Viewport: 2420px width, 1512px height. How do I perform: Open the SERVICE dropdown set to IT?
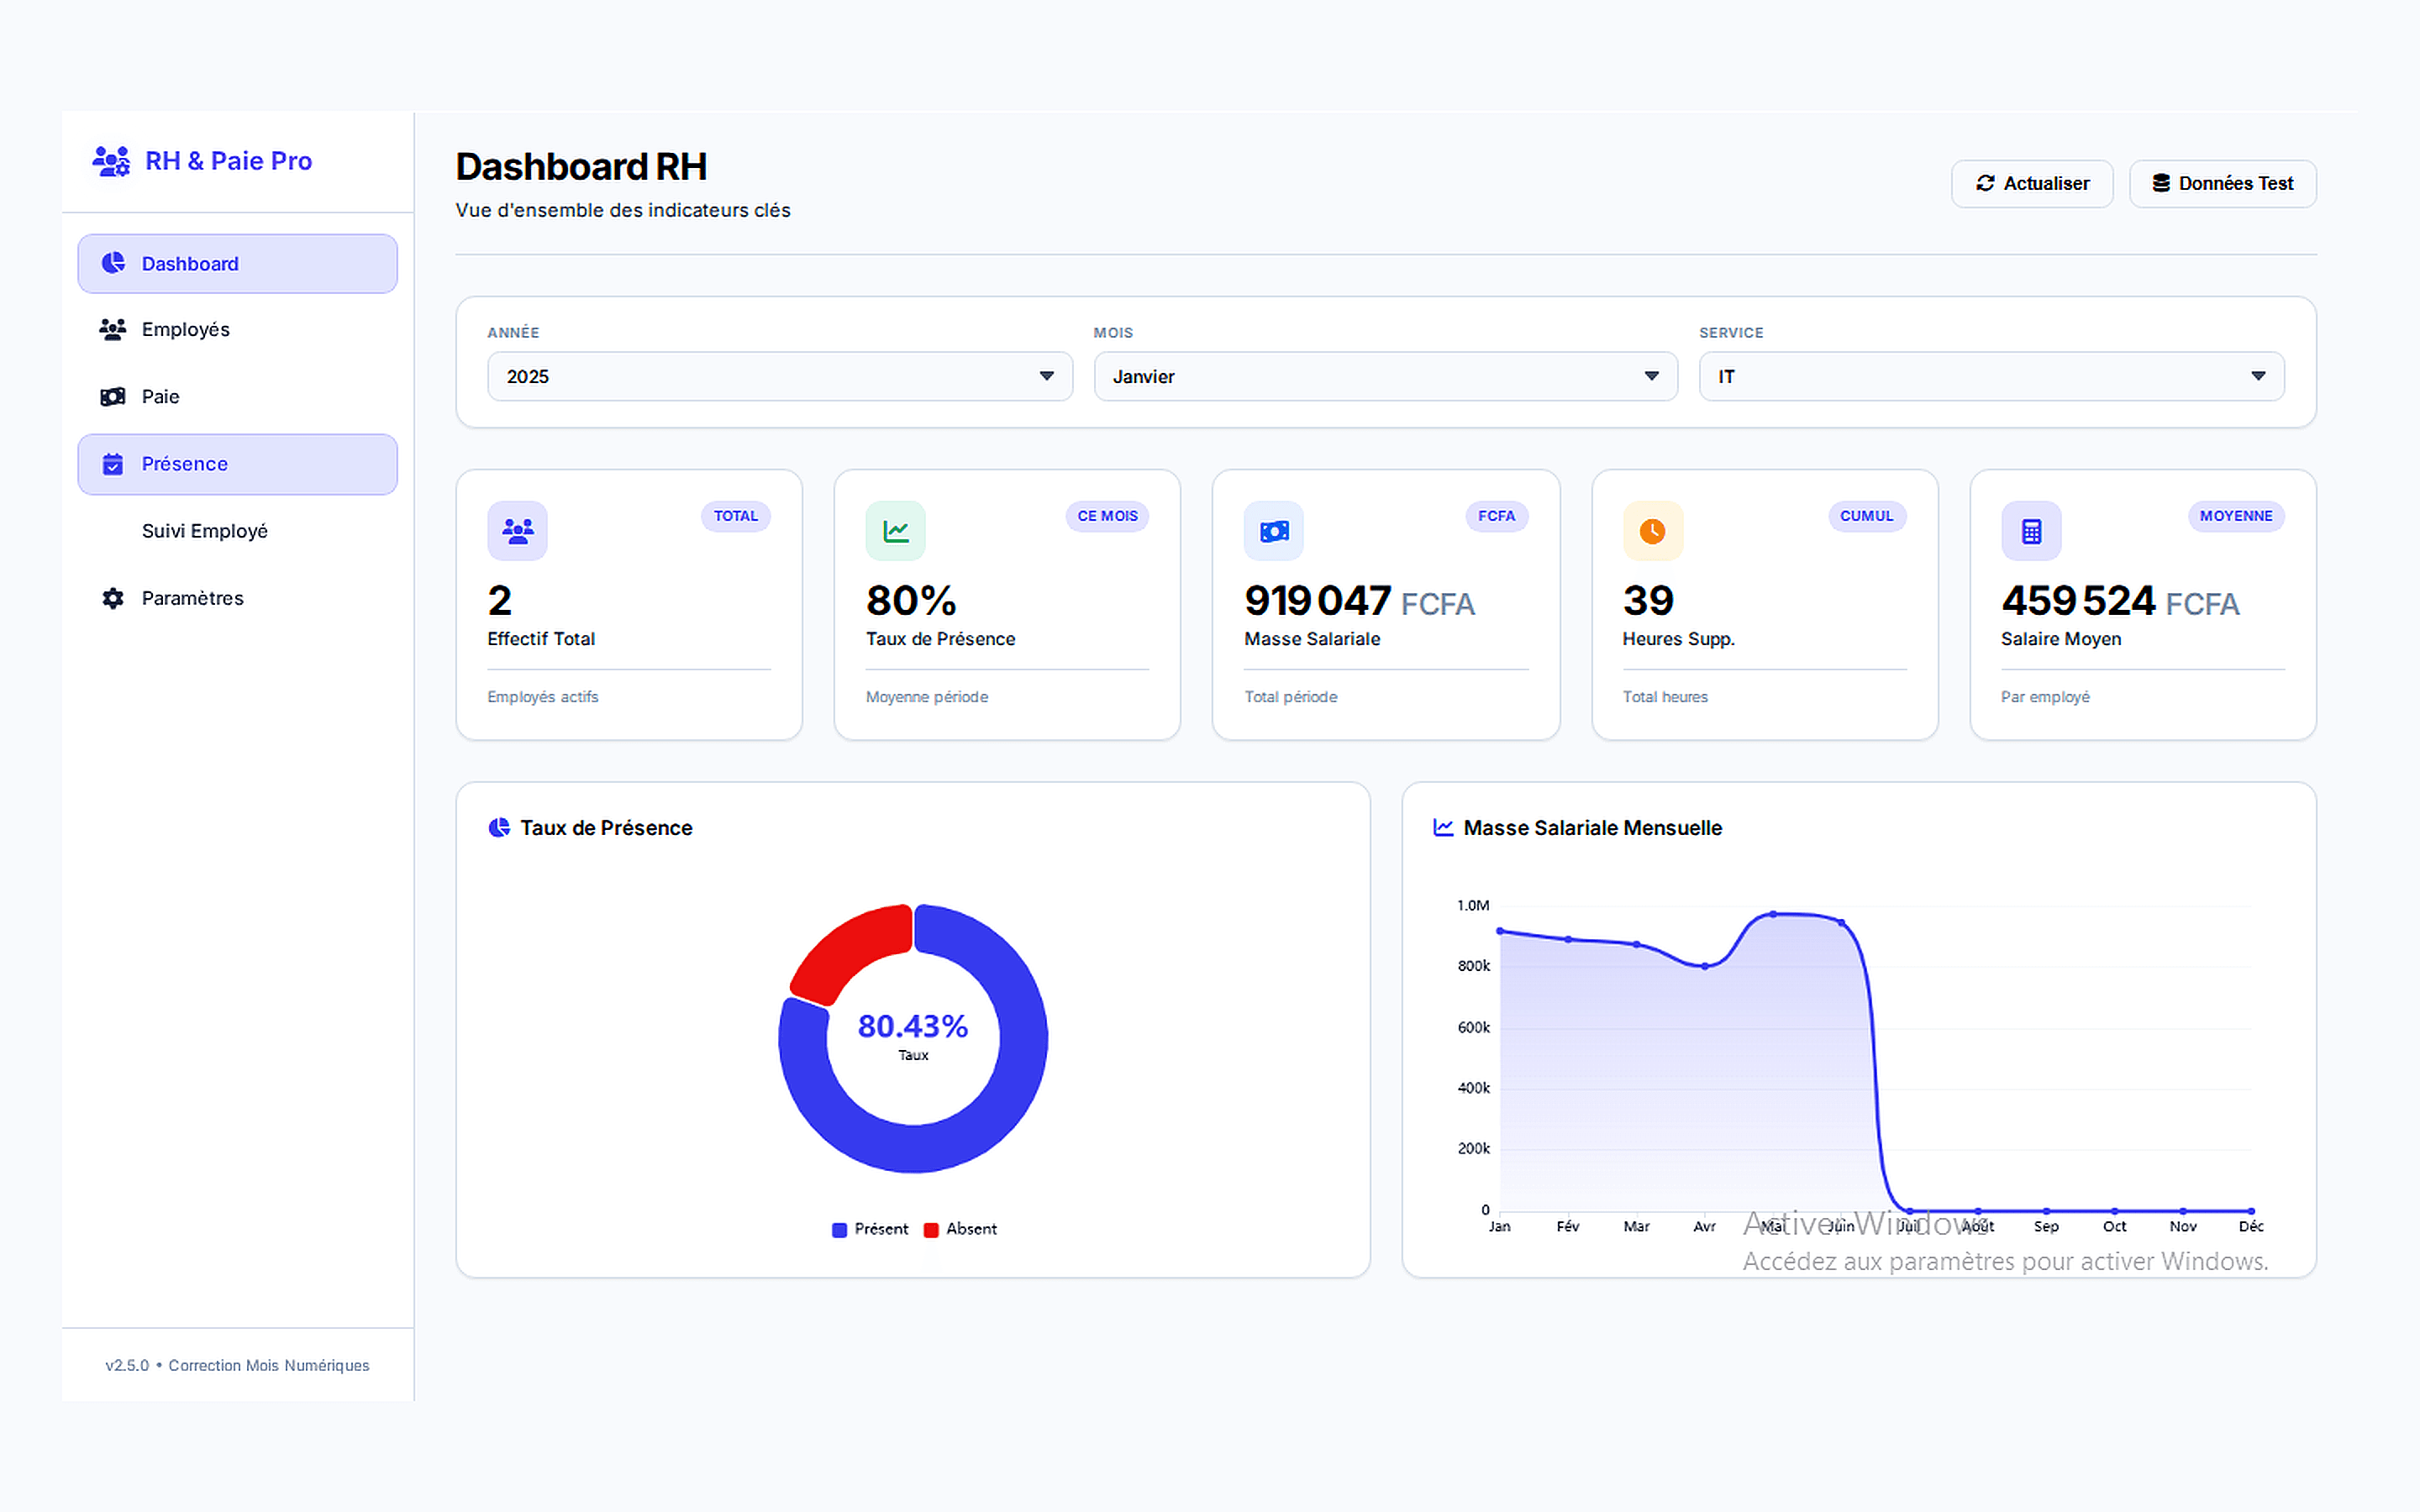(x=1991, y=376)
